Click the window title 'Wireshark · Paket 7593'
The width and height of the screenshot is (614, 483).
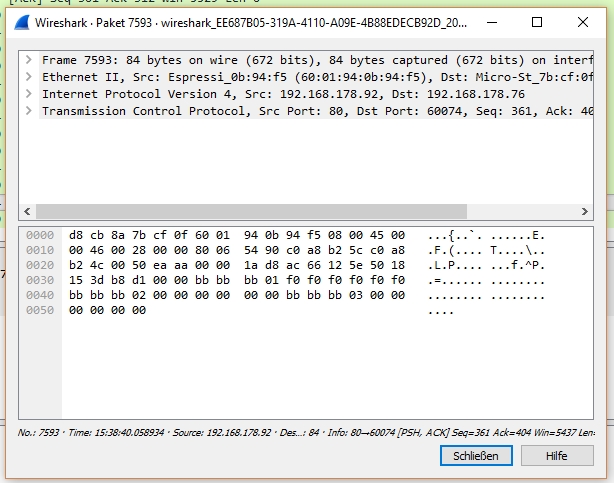[93, 23]
